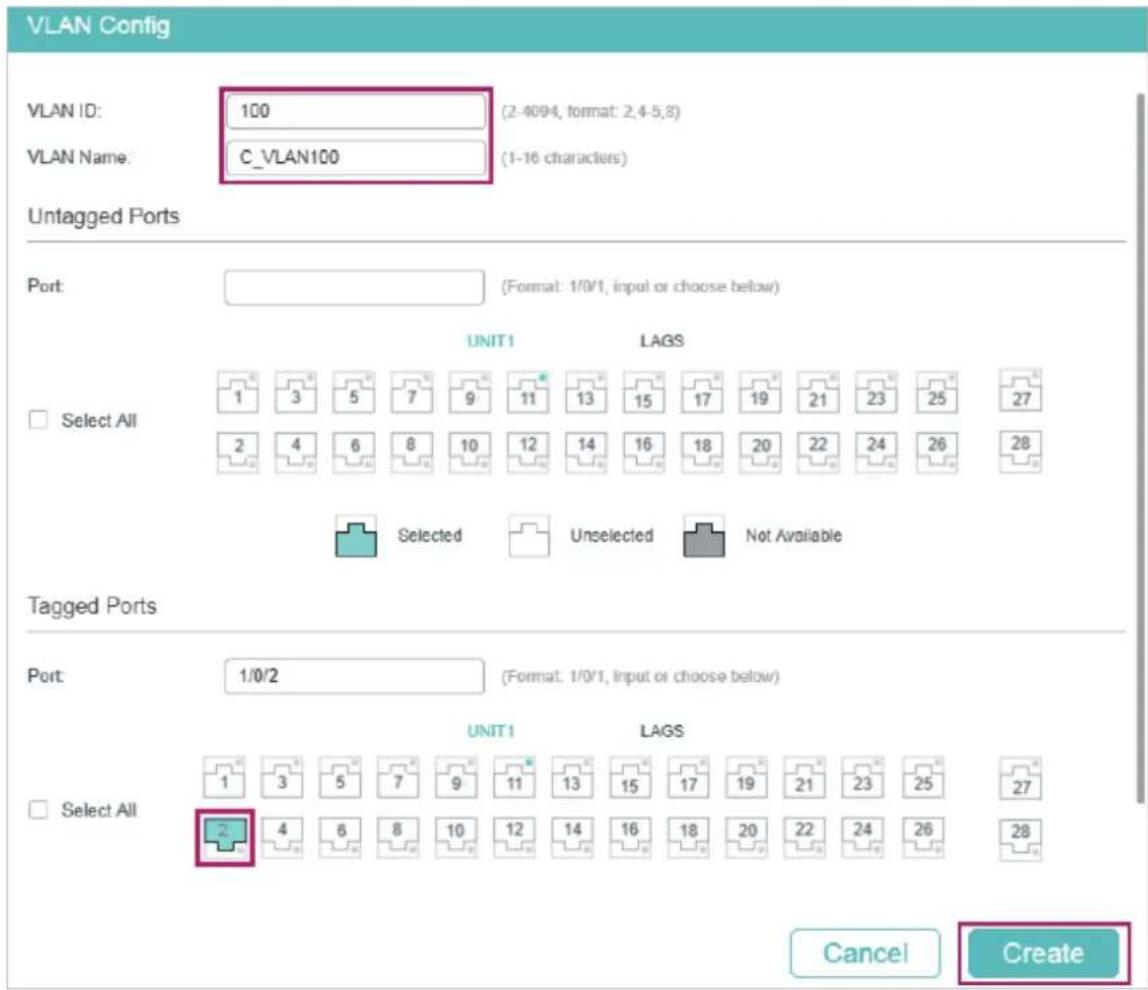Switch to UNIT1 tab in Tagged Ports
Screen dimensions: 1148x990
pos(491,731)
